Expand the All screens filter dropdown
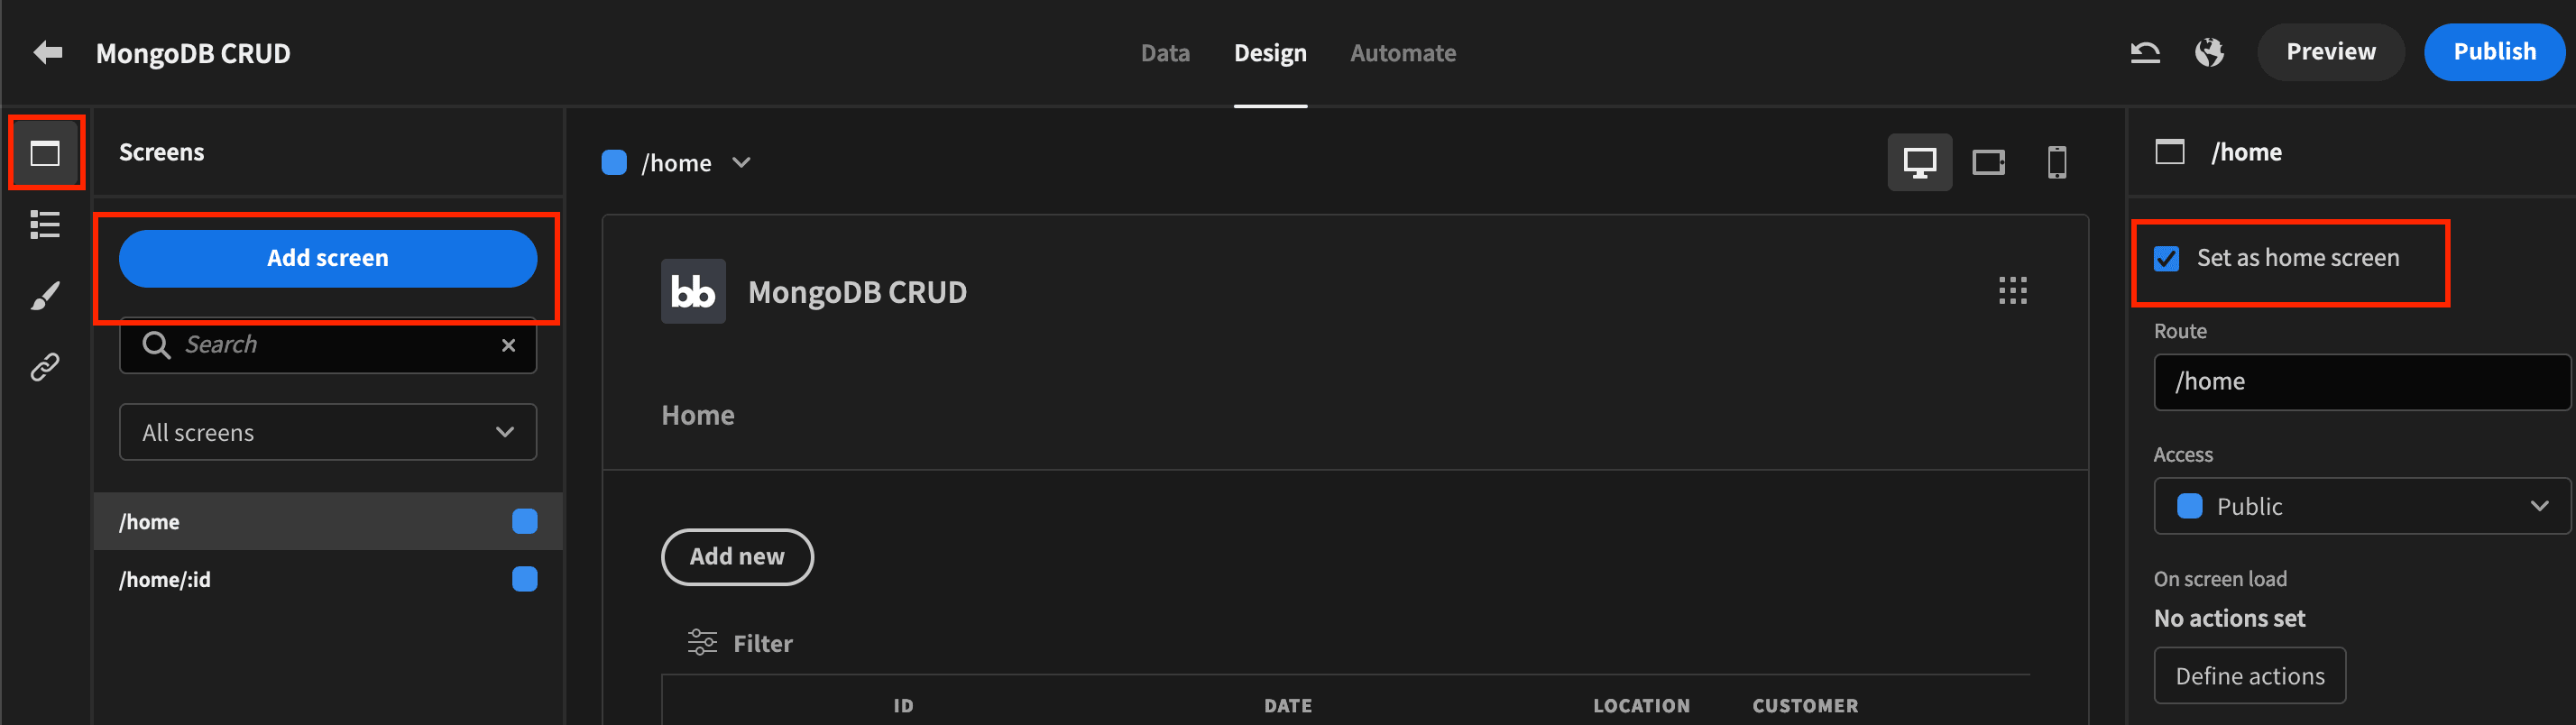Viewport: 2576px width, 725px height. [328, 432]
